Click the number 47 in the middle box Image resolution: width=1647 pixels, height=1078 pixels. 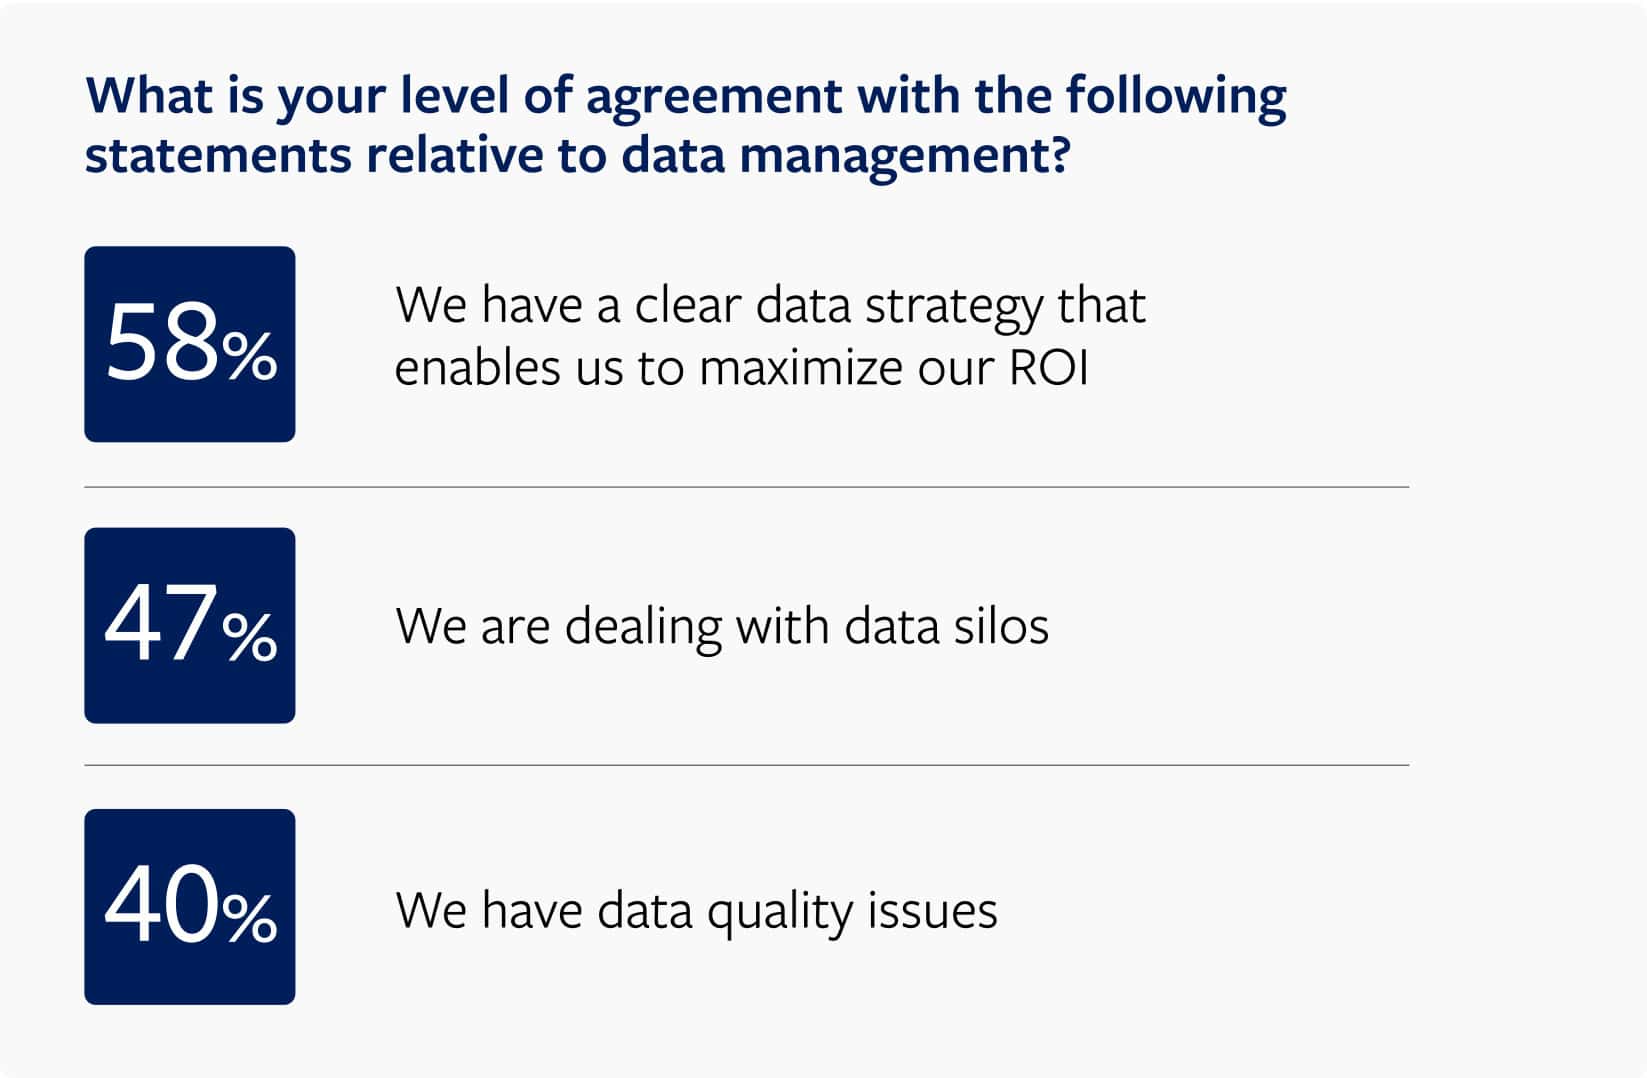(x=161, y=625)
